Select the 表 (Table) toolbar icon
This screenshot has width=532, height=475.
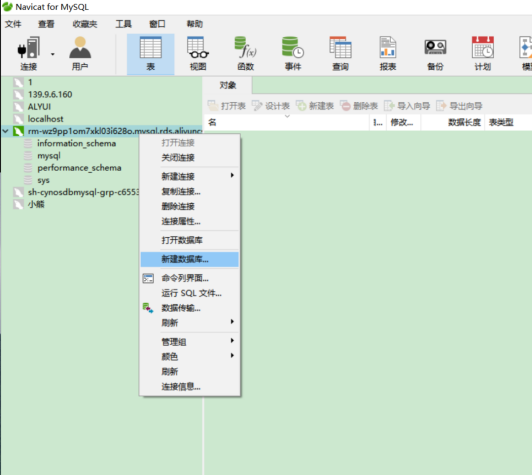[x=151, y=54]
